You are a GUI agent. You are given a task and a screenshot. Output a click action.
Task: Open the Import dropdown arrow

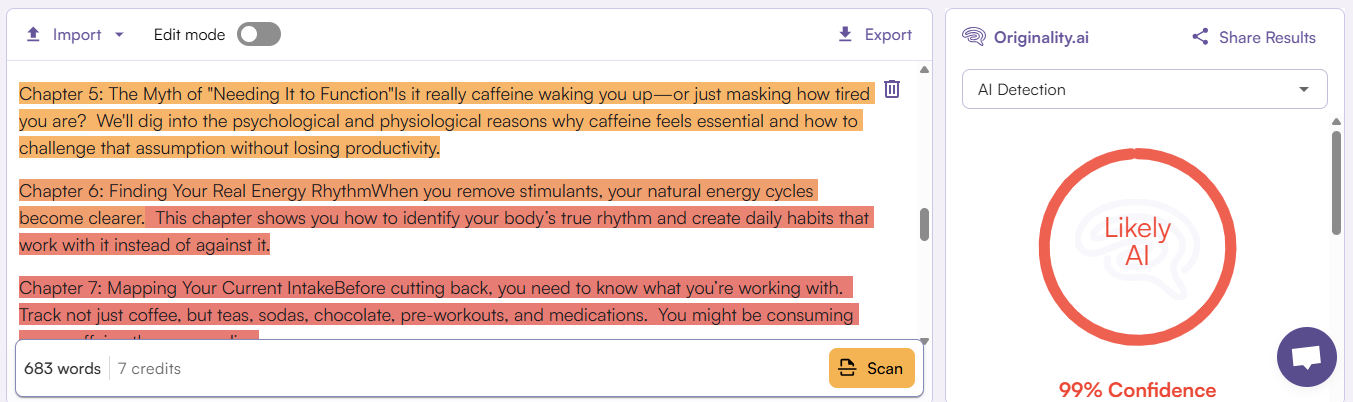[x=120, y=35]
